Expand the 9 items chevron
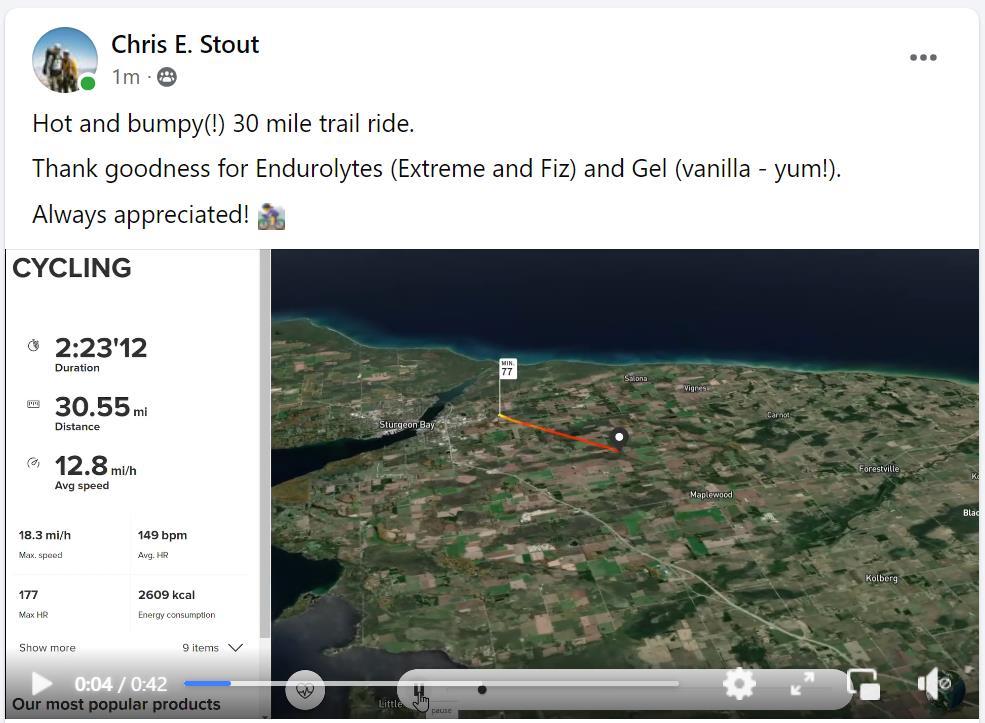 click(x=236, y=648)
